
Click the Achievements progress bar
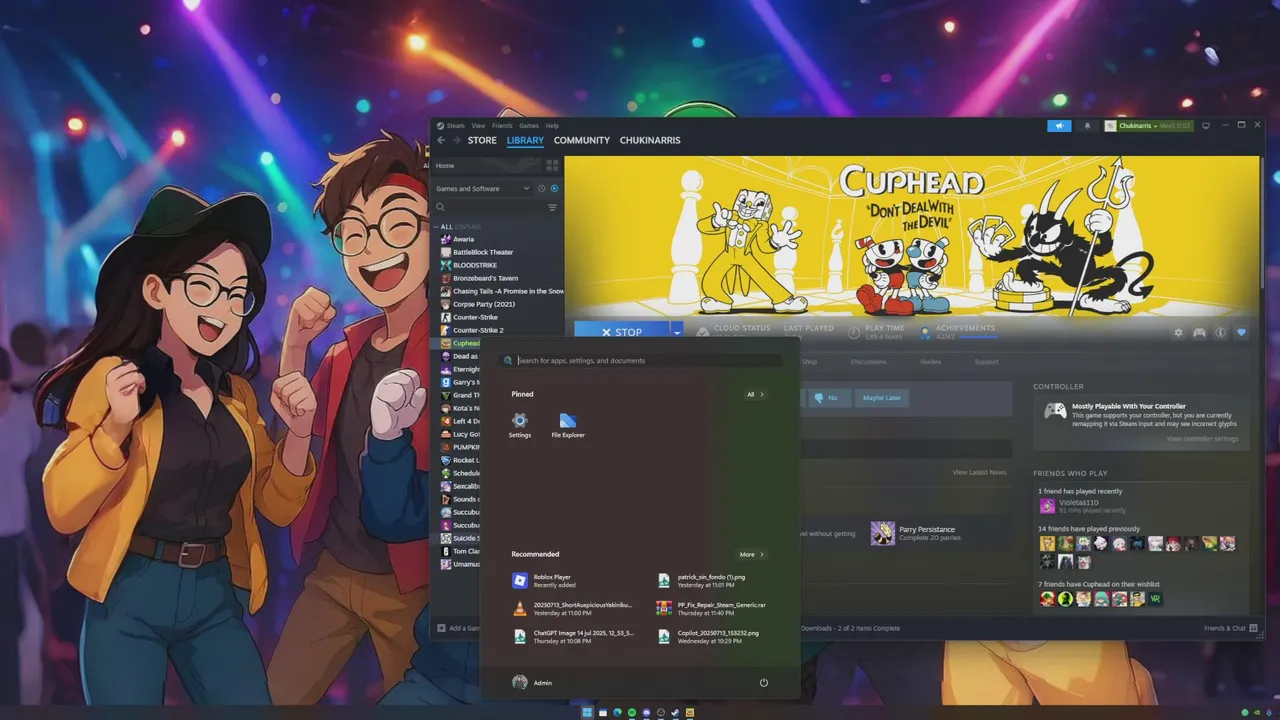coord(977,337)
